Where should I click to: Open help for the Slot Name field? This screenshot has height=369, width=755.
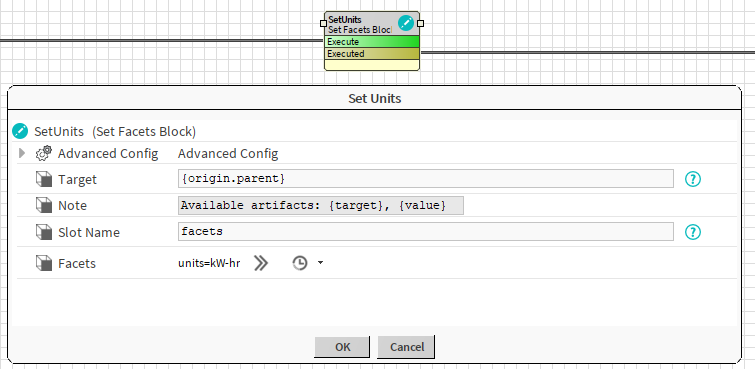coord(693,232)
